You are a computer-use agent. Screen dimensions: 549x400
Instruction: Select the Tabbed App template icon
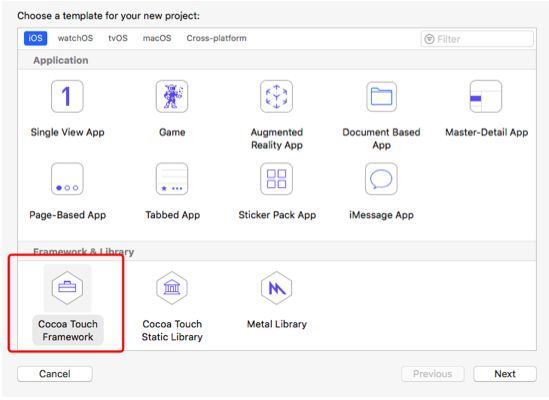click(172, 179)
